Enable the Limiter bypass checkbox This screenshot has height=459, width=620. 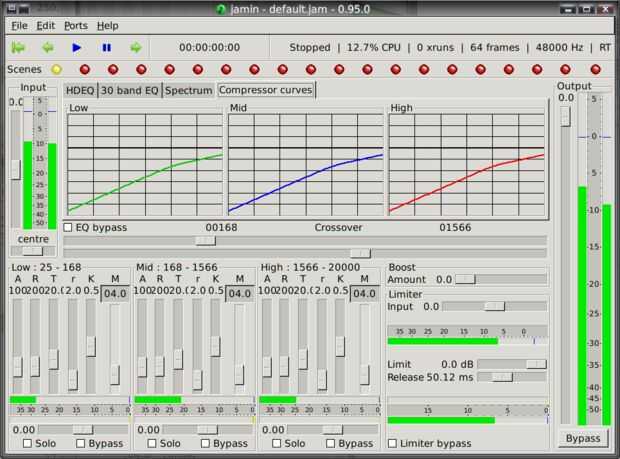point(392,443)
